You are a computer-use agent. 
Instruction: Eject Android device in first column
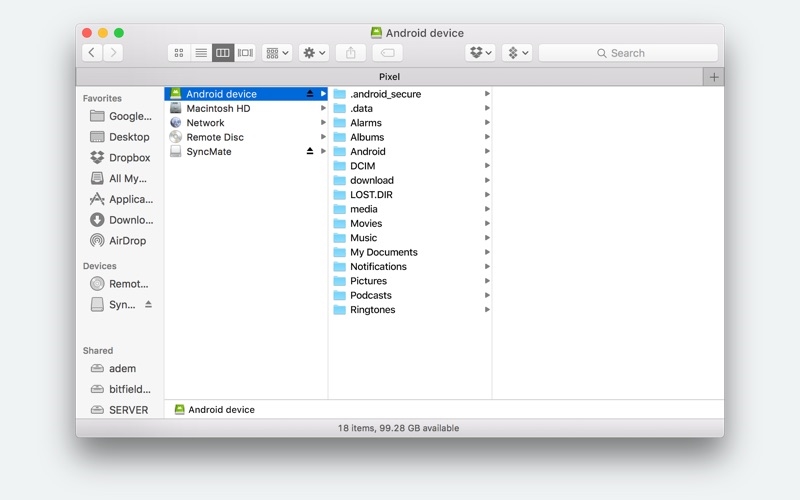click(x=310, y=93)
